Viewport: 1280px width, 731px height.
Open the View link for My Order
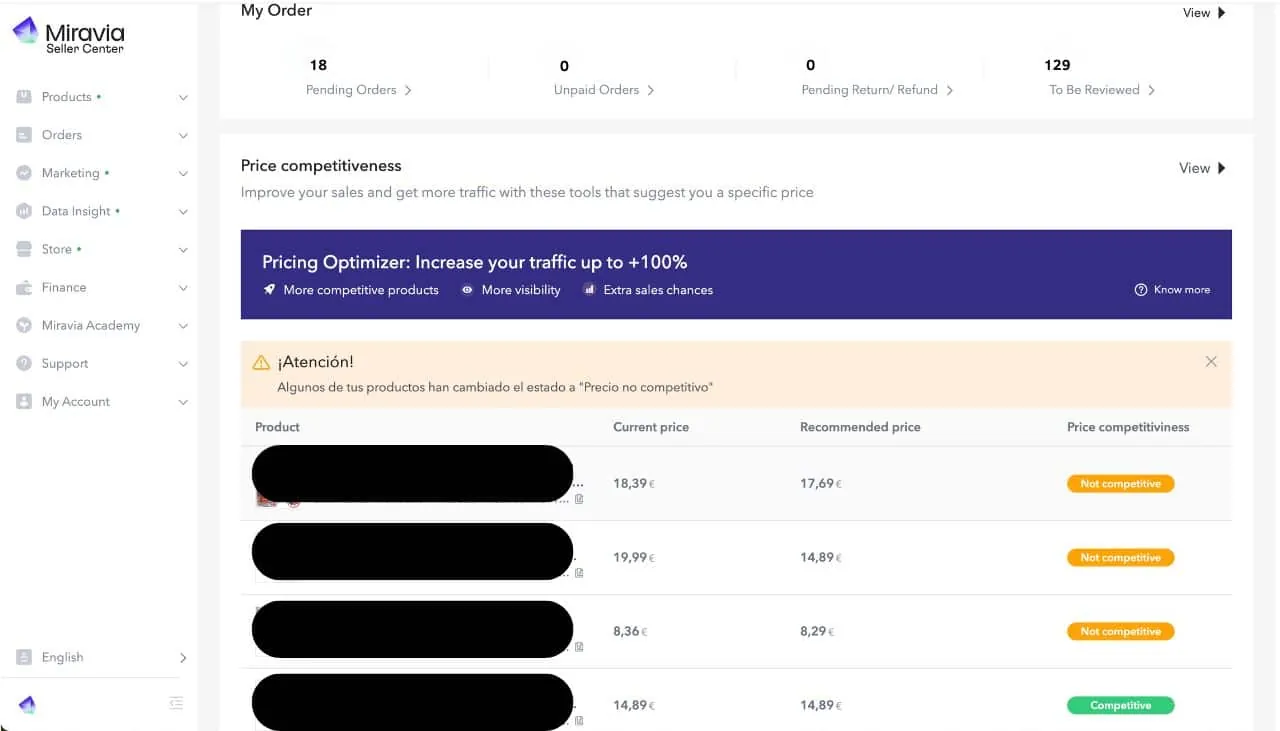(x=1204, y=13)
